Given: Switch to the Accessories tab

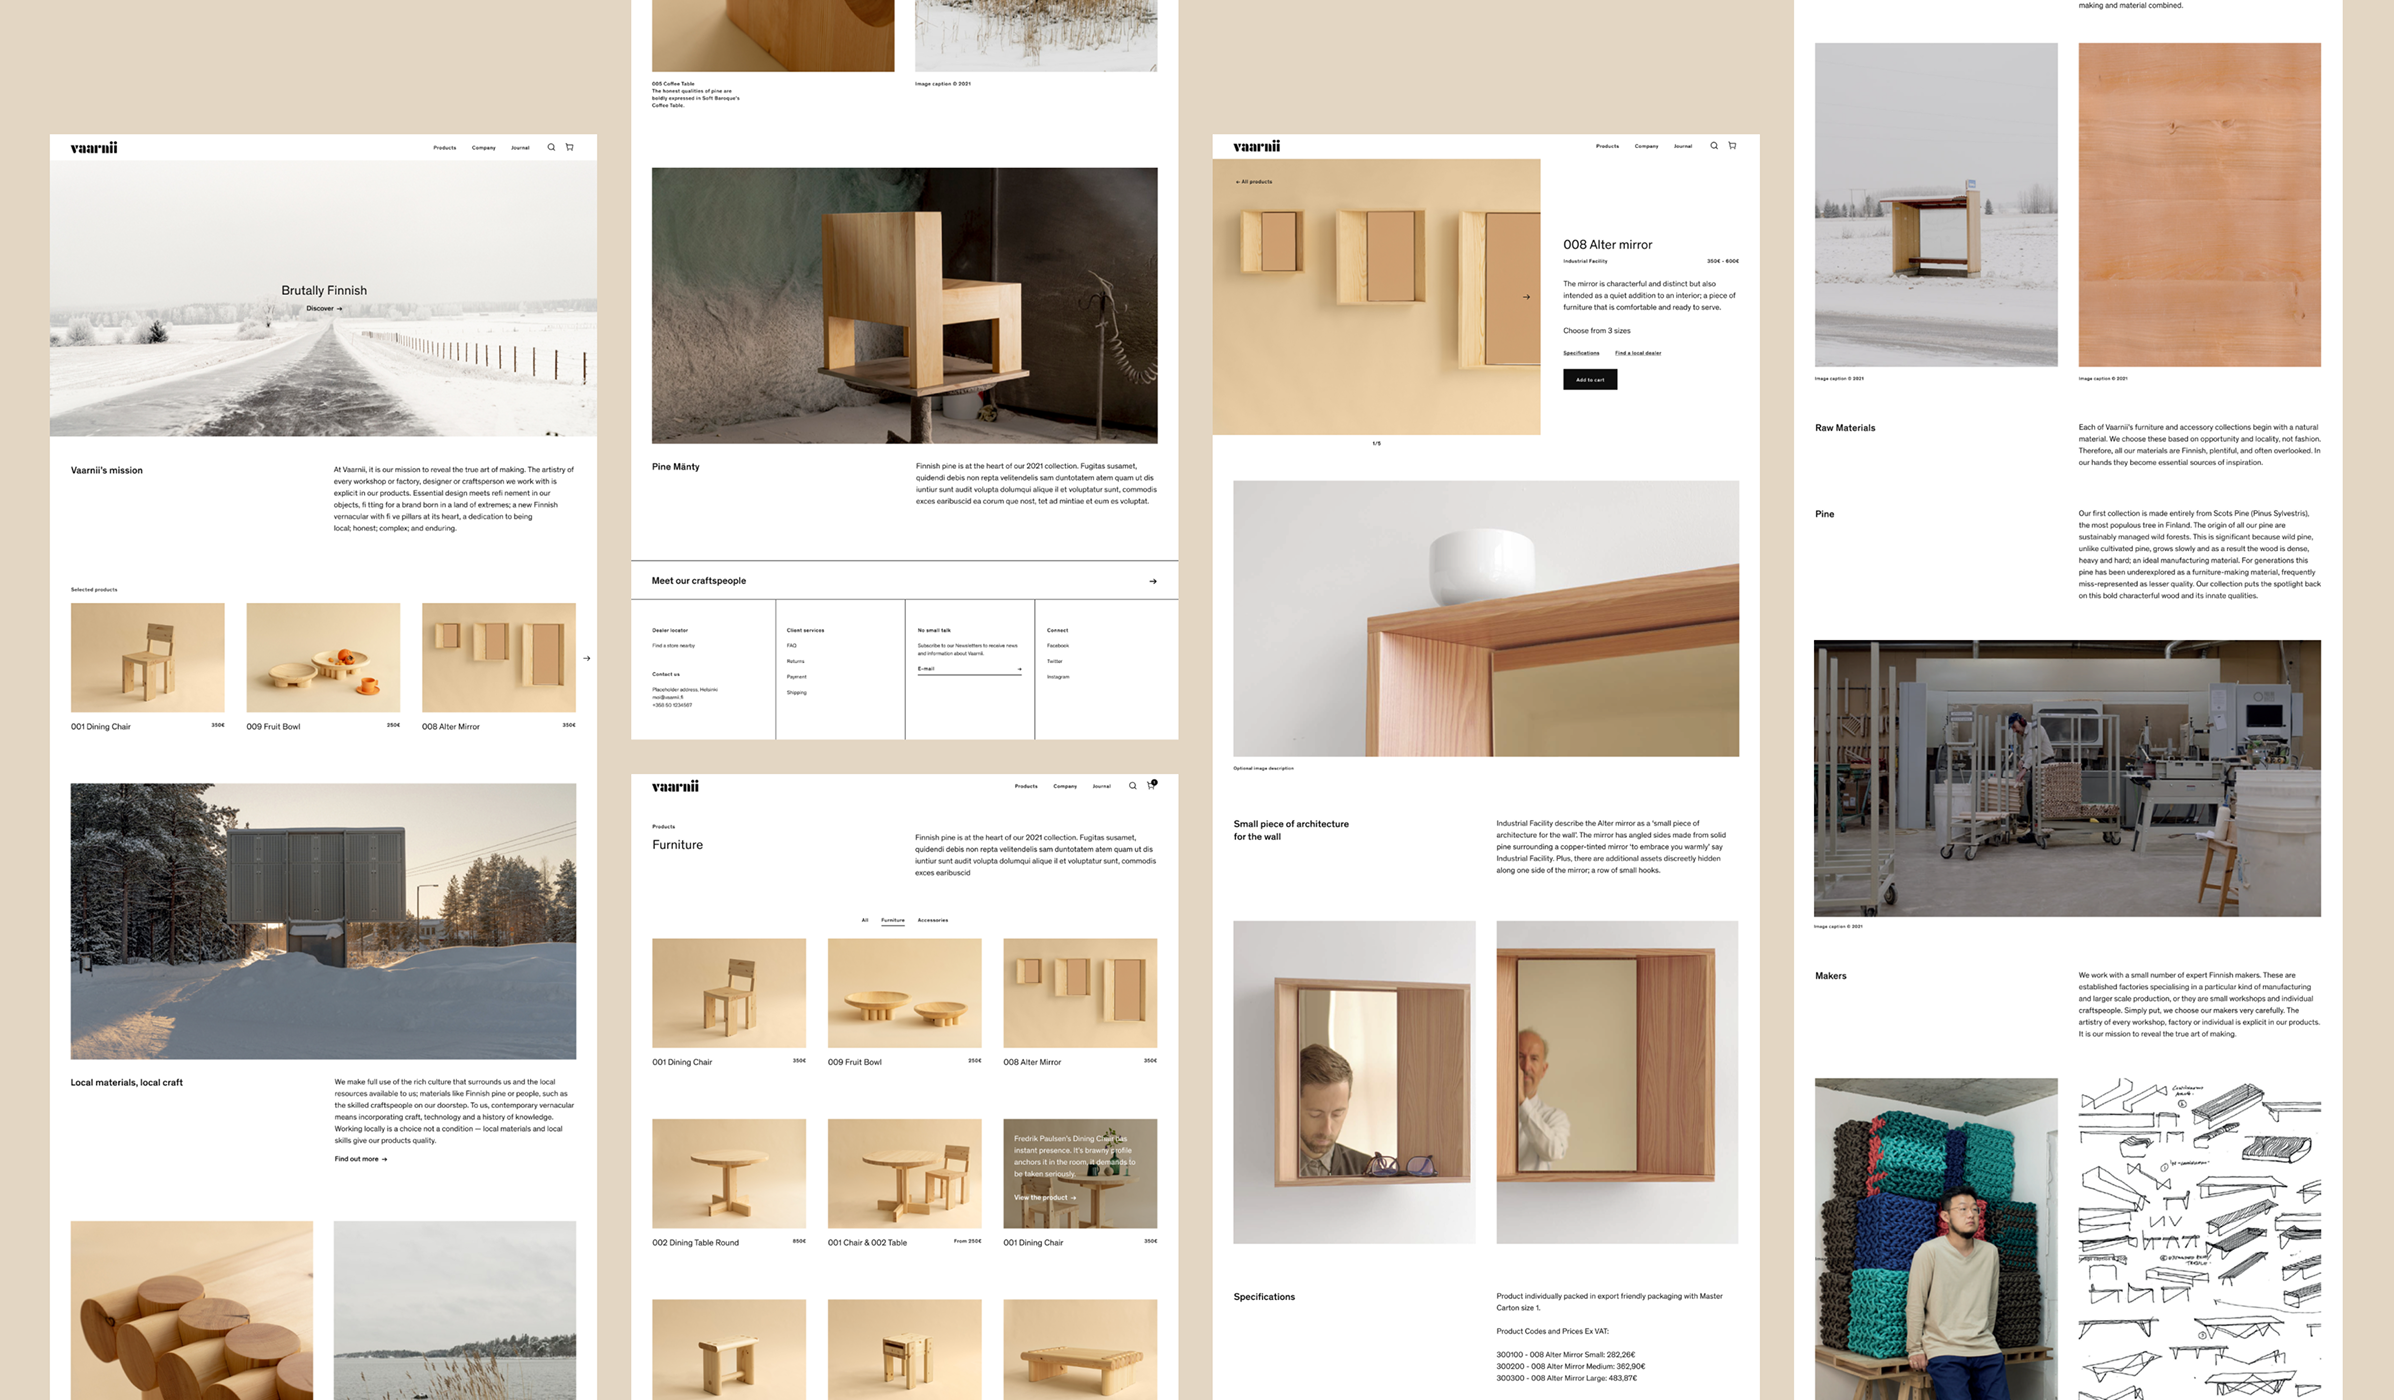Looking at the screenshot, I should point(934,920).
